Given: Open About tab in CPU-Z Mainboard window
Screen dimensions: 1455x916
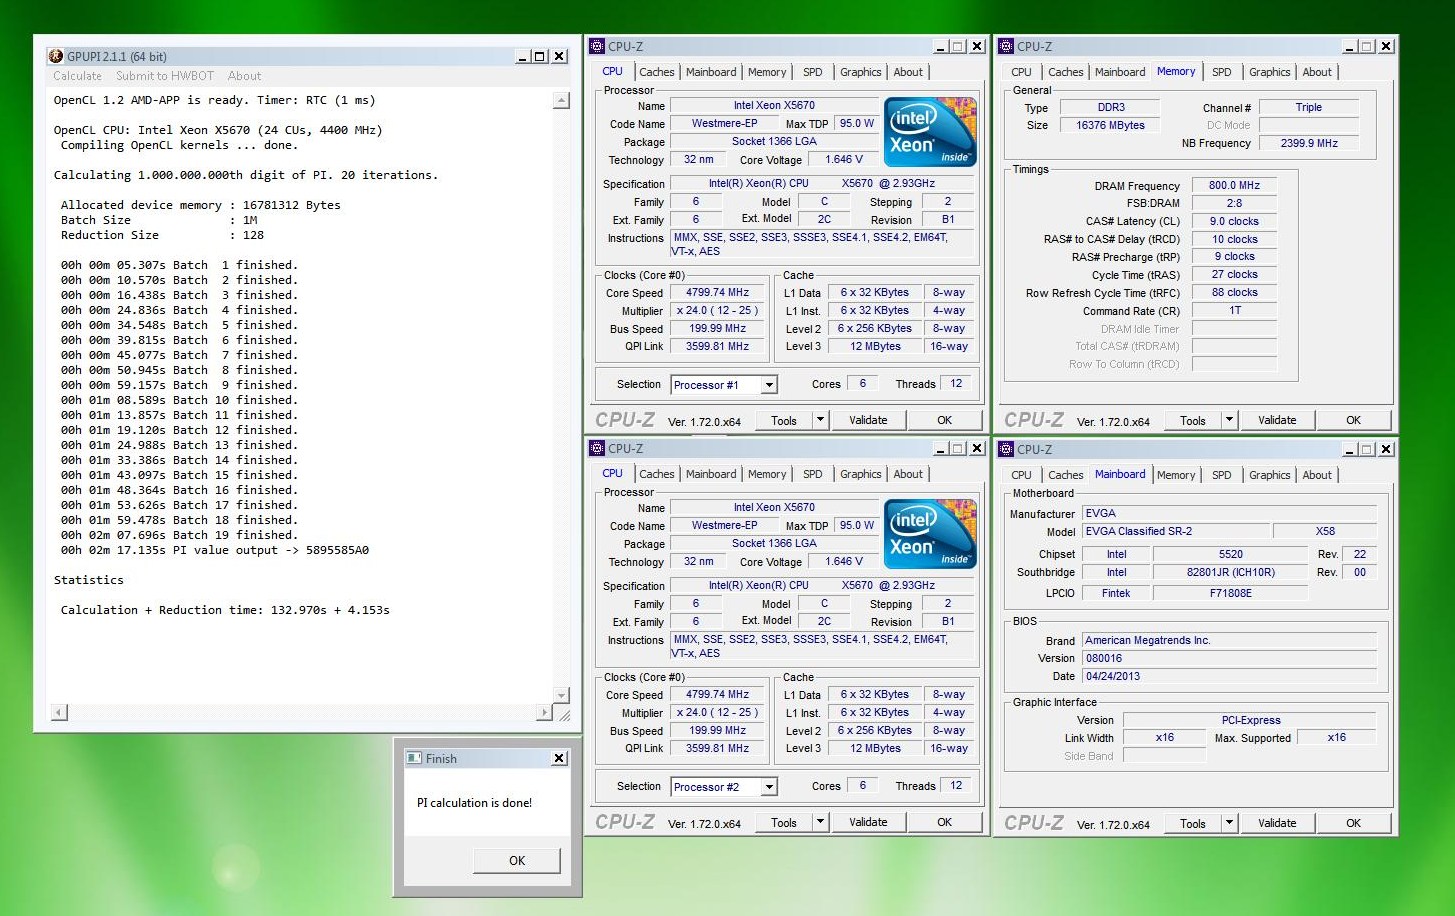Looking at the screenshot, I should point(1317,475).
